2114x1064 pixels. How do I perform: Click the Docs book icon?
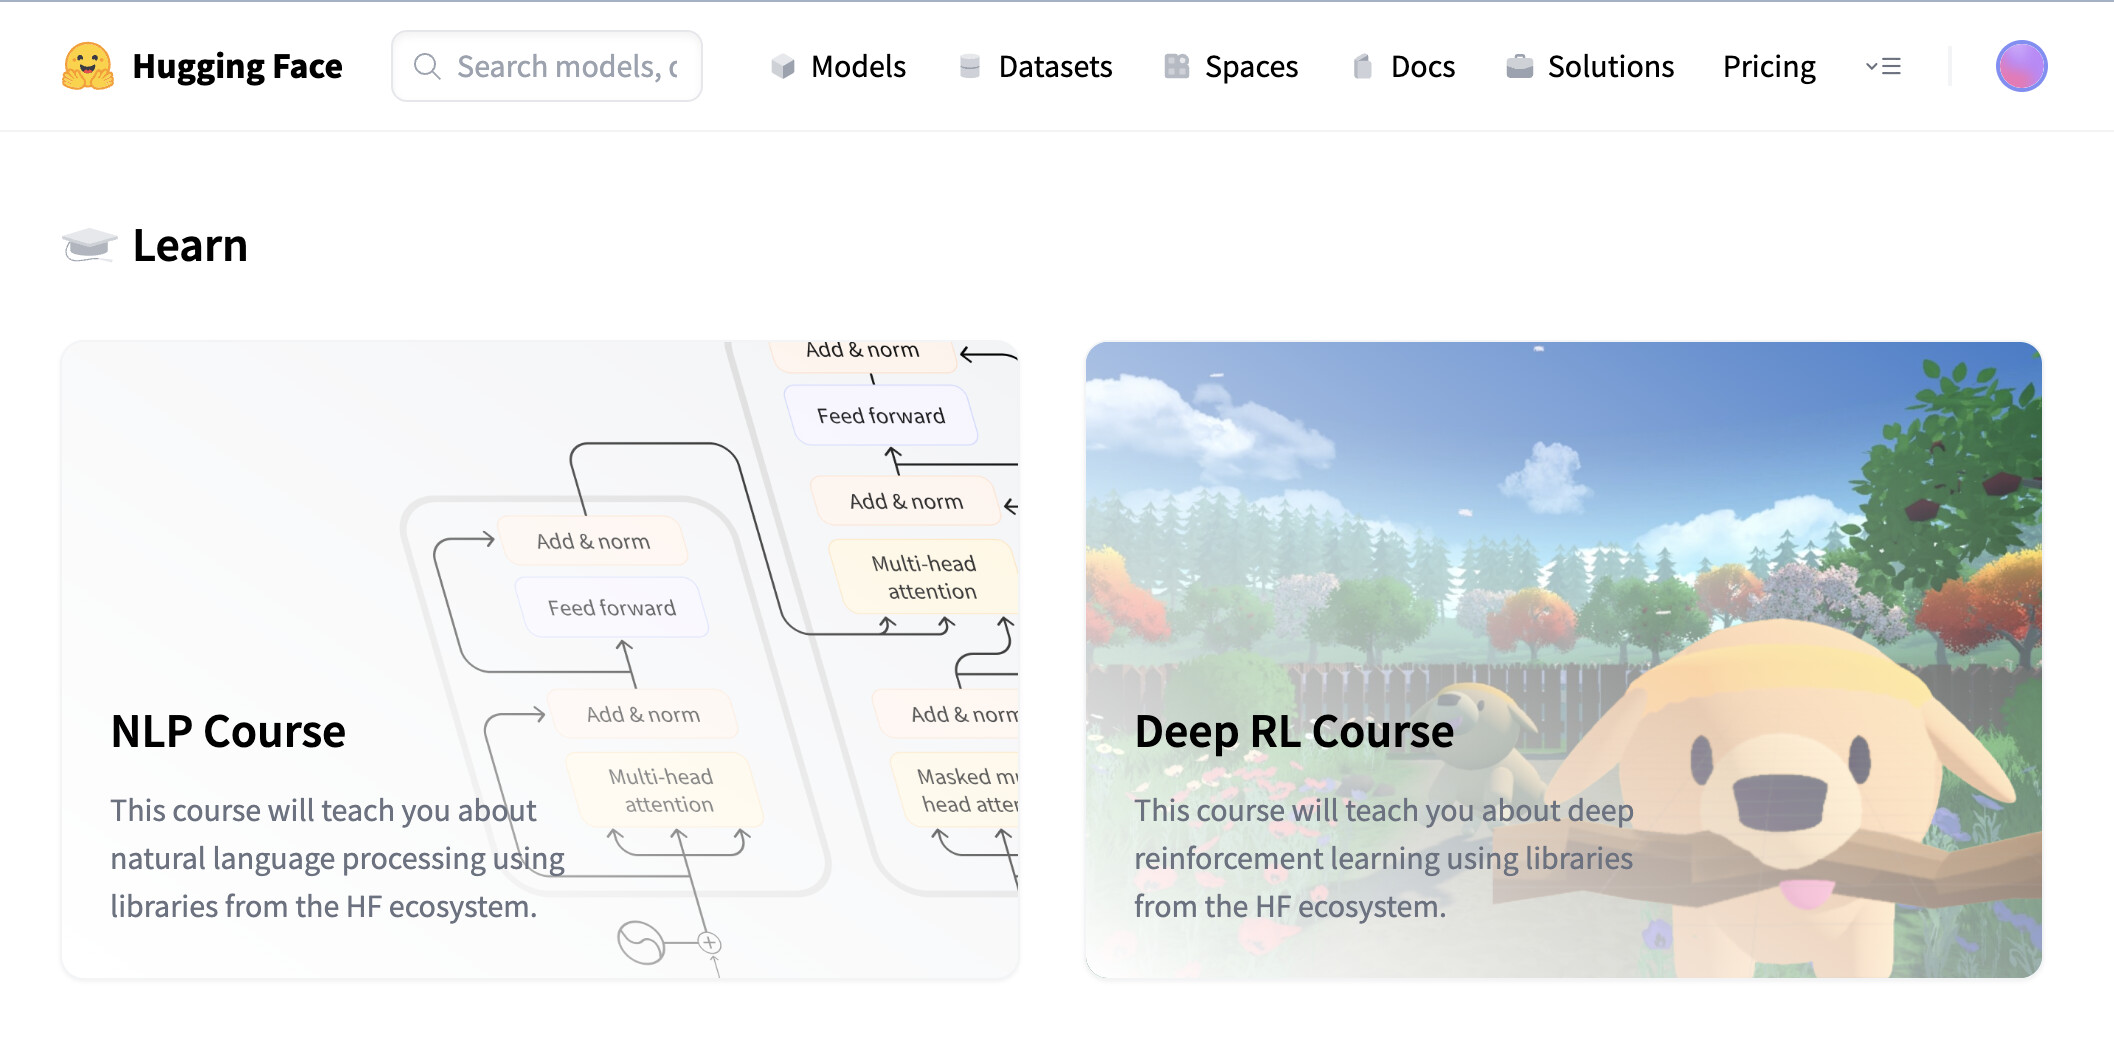(1362, 67)
